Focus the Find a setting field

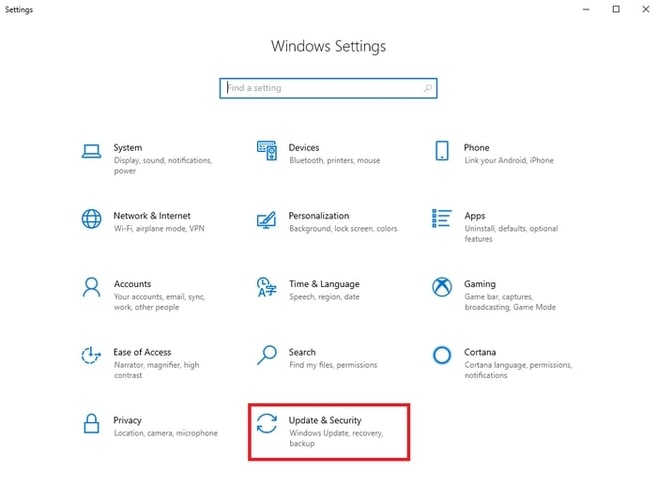click(328, 88)
